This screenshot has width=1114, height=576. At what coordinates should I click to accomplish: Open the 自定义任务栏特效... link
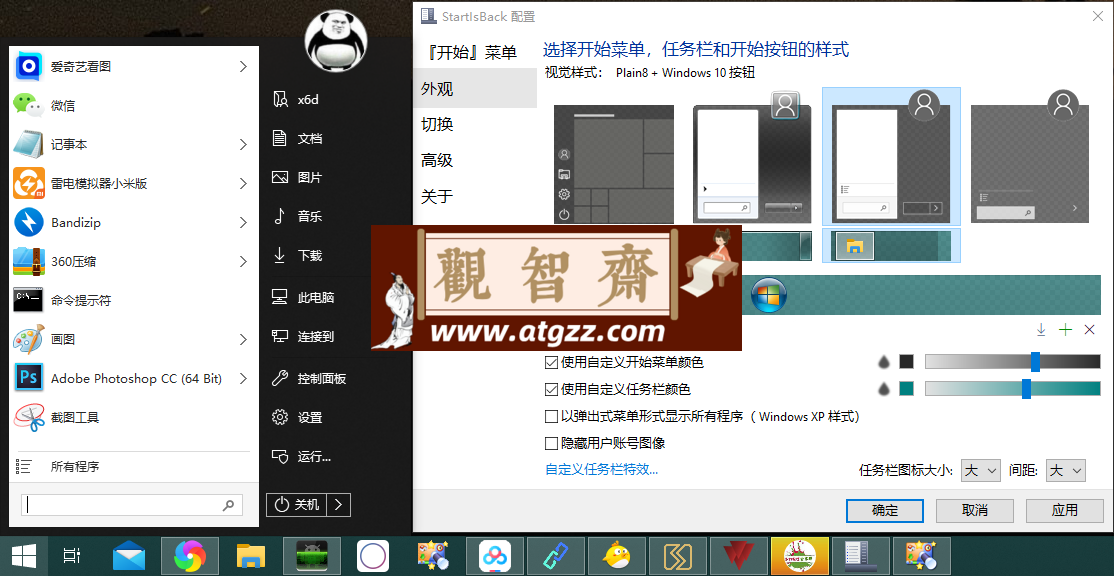(x=602, y=469)
